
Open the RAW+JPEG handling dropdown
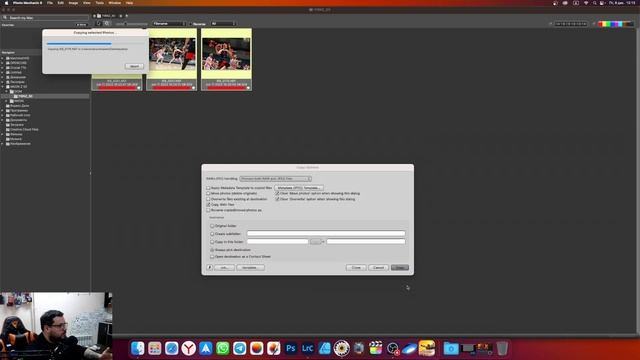(x=276, y=179)
